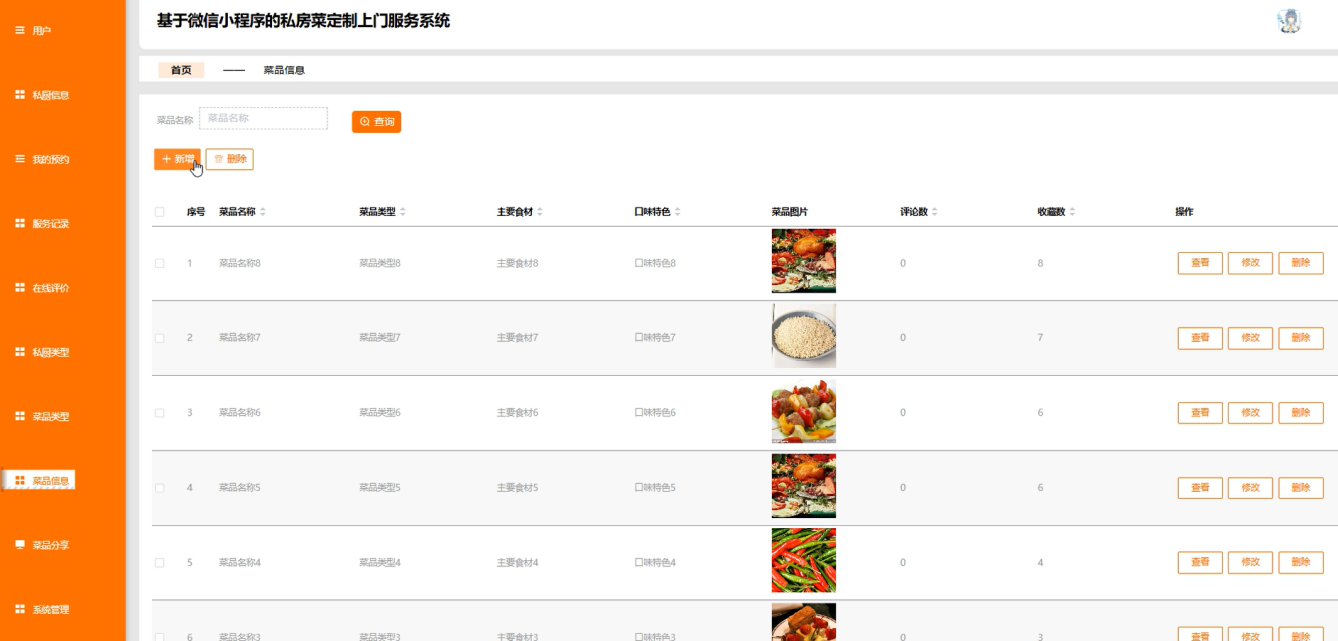Sort by 菜品名称 column arrows
This screenshot has height=641, width=1338.
(x=263, y=212)
